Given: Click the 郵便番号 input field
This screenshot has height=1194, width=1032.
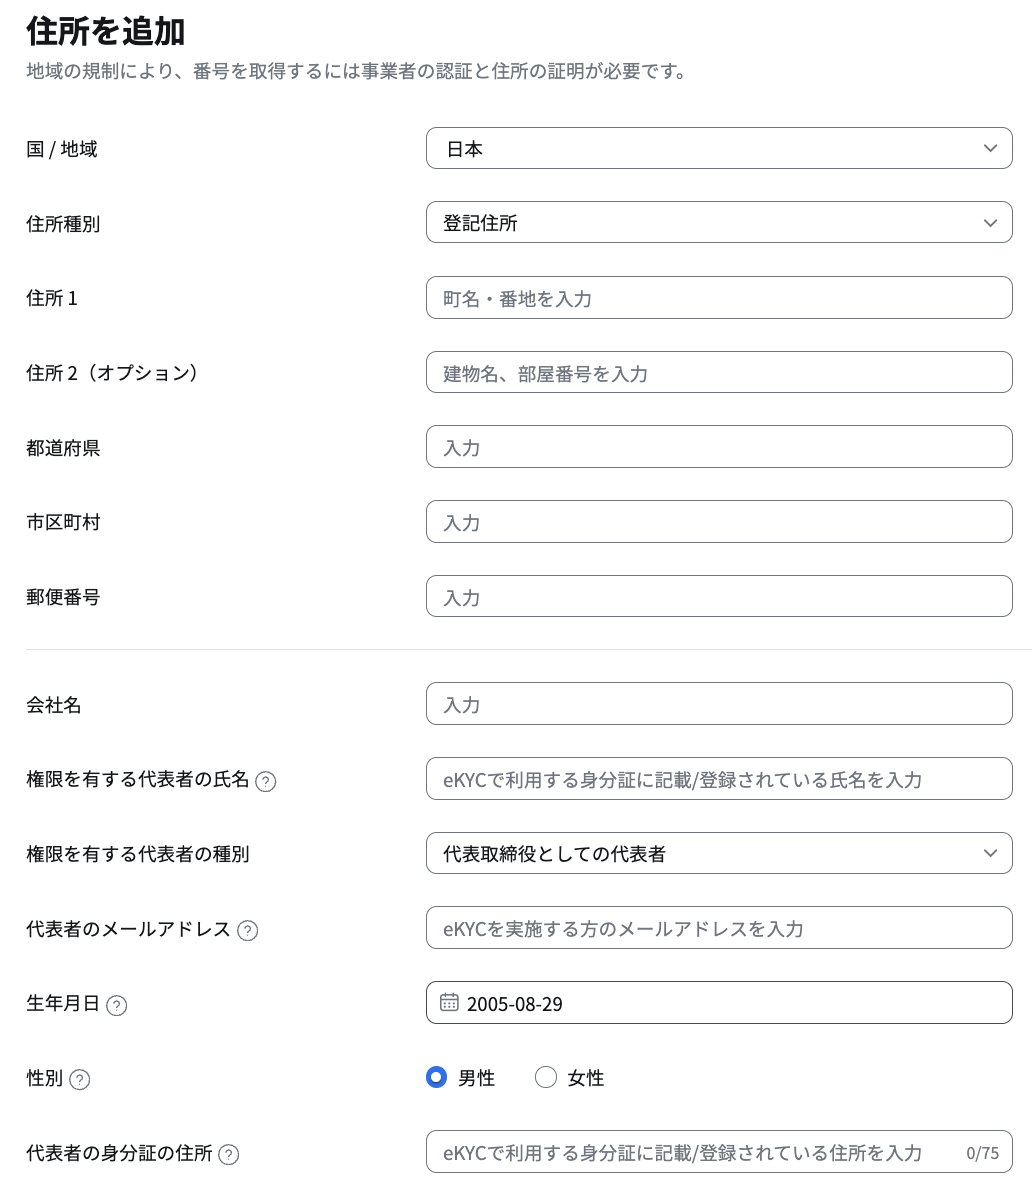Looking at the screenshot, I should tap(719, 596).
